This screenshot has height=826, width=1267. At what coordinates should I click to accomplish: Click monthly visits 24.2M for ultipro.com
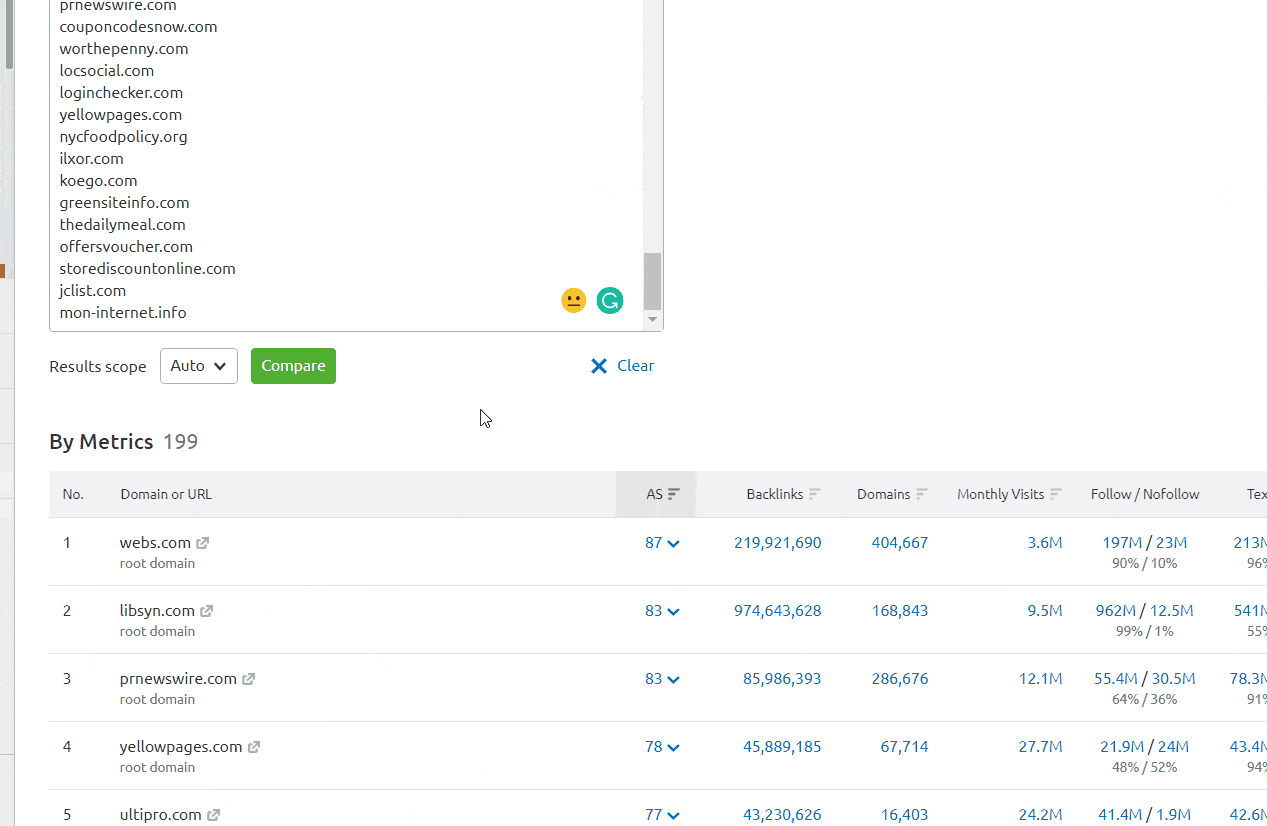(x=1041, y=815)
